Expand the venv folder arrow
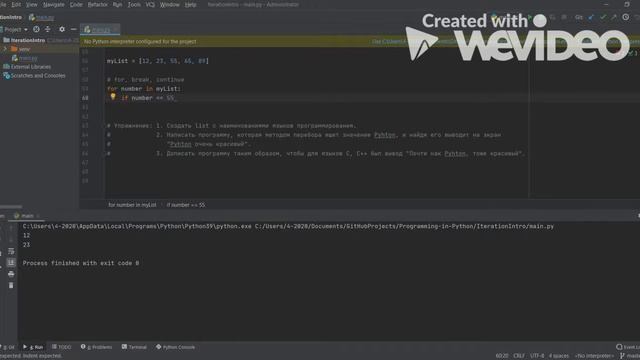 [x=5, y=49]
